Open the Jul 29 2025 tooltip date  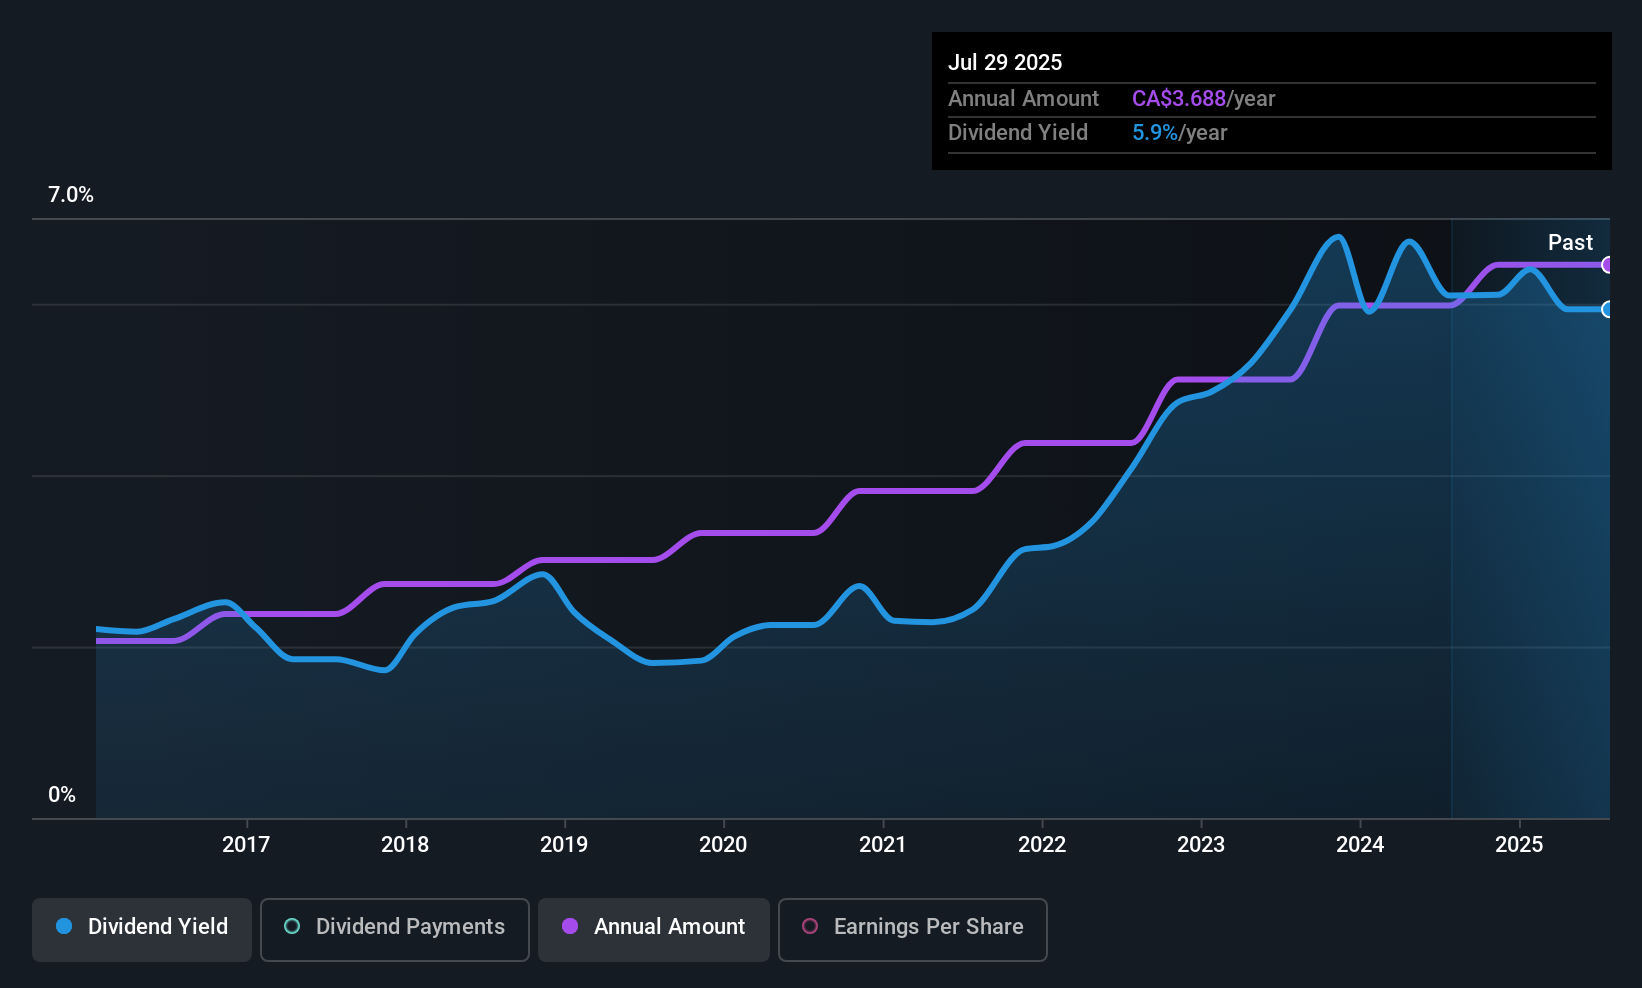pos(1005,62)
